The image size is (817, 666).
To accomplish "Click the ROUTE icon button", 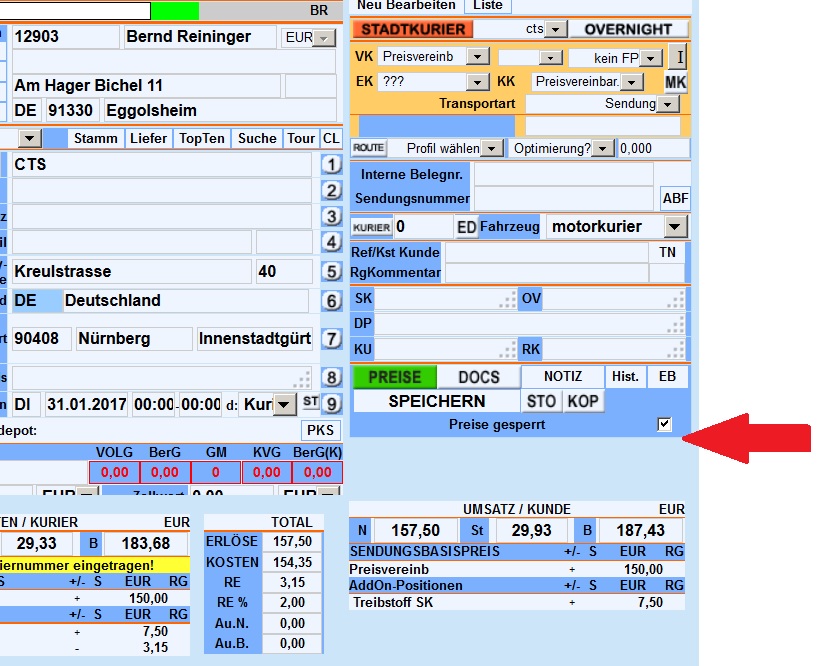I will (x=368, y=148).
